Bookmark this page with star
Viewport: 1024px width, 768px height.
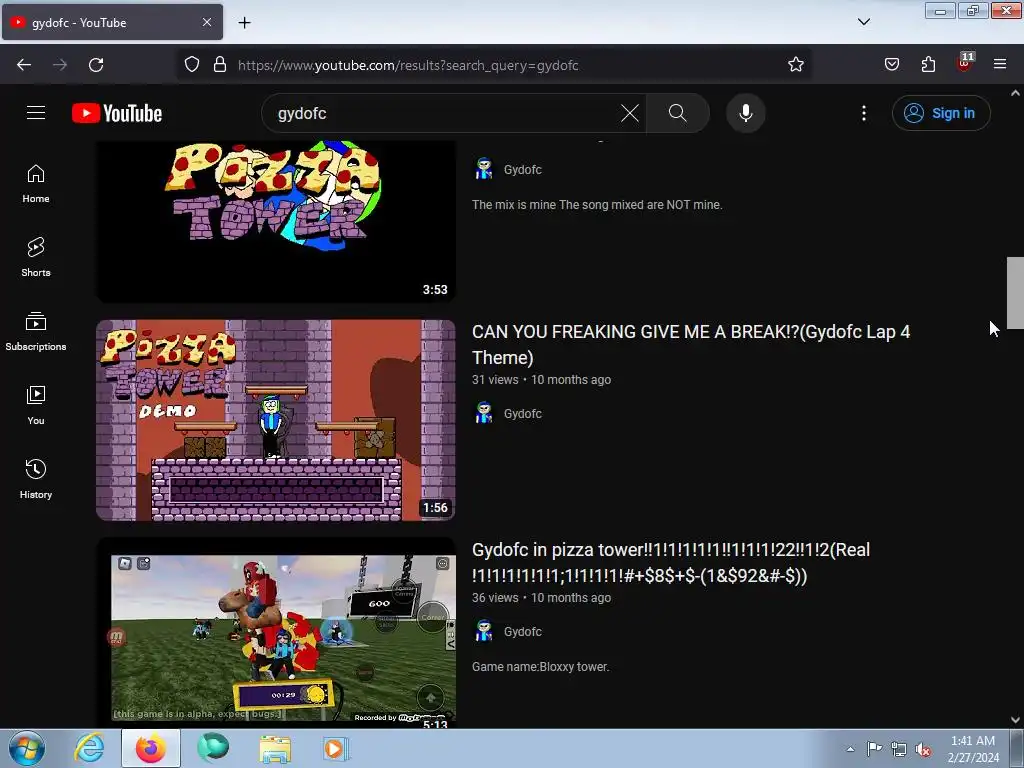click(x=795, y=65)
